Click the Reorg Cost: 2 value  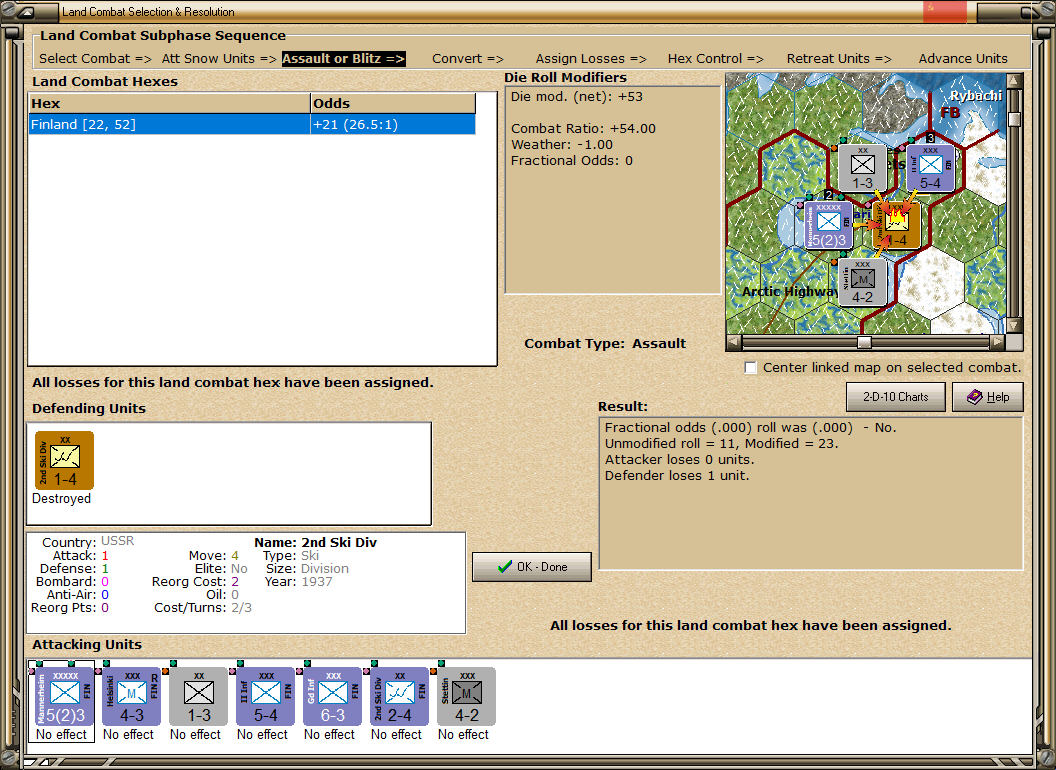click(235, 581)
